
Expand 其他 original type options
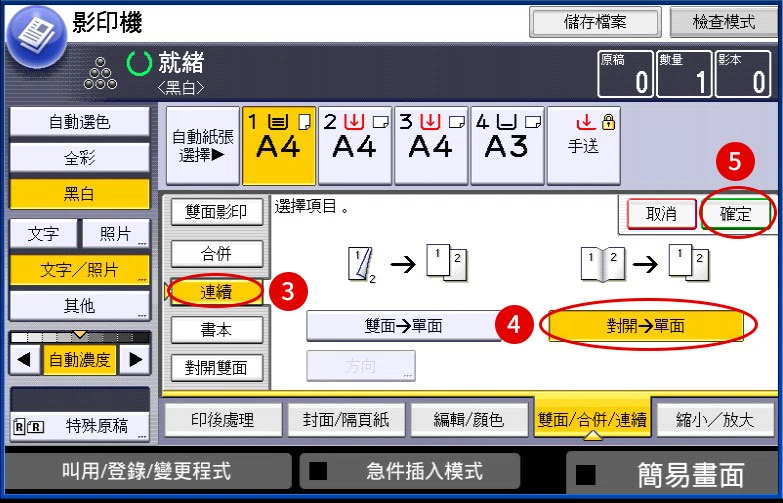click(x=79, y=305)
